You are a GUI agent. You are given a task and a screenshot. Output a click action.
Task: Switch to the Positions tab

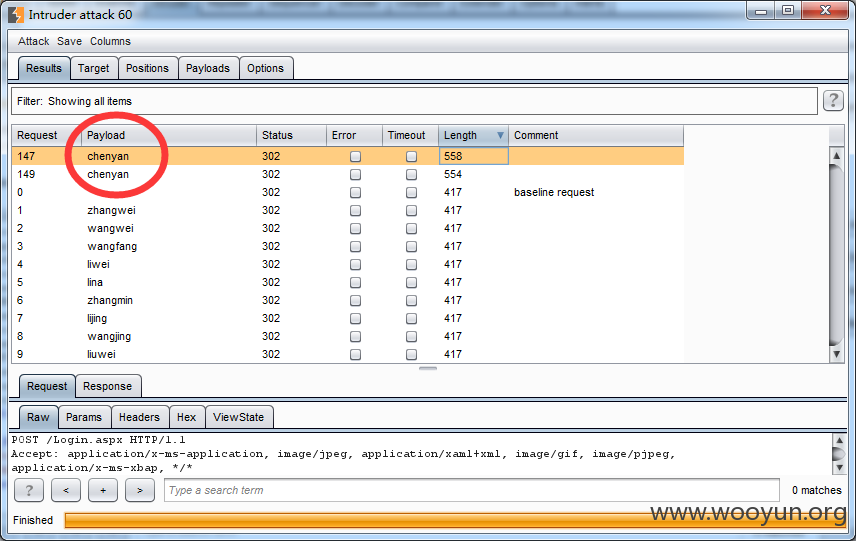pyautogui.click(x=147, y=68)
